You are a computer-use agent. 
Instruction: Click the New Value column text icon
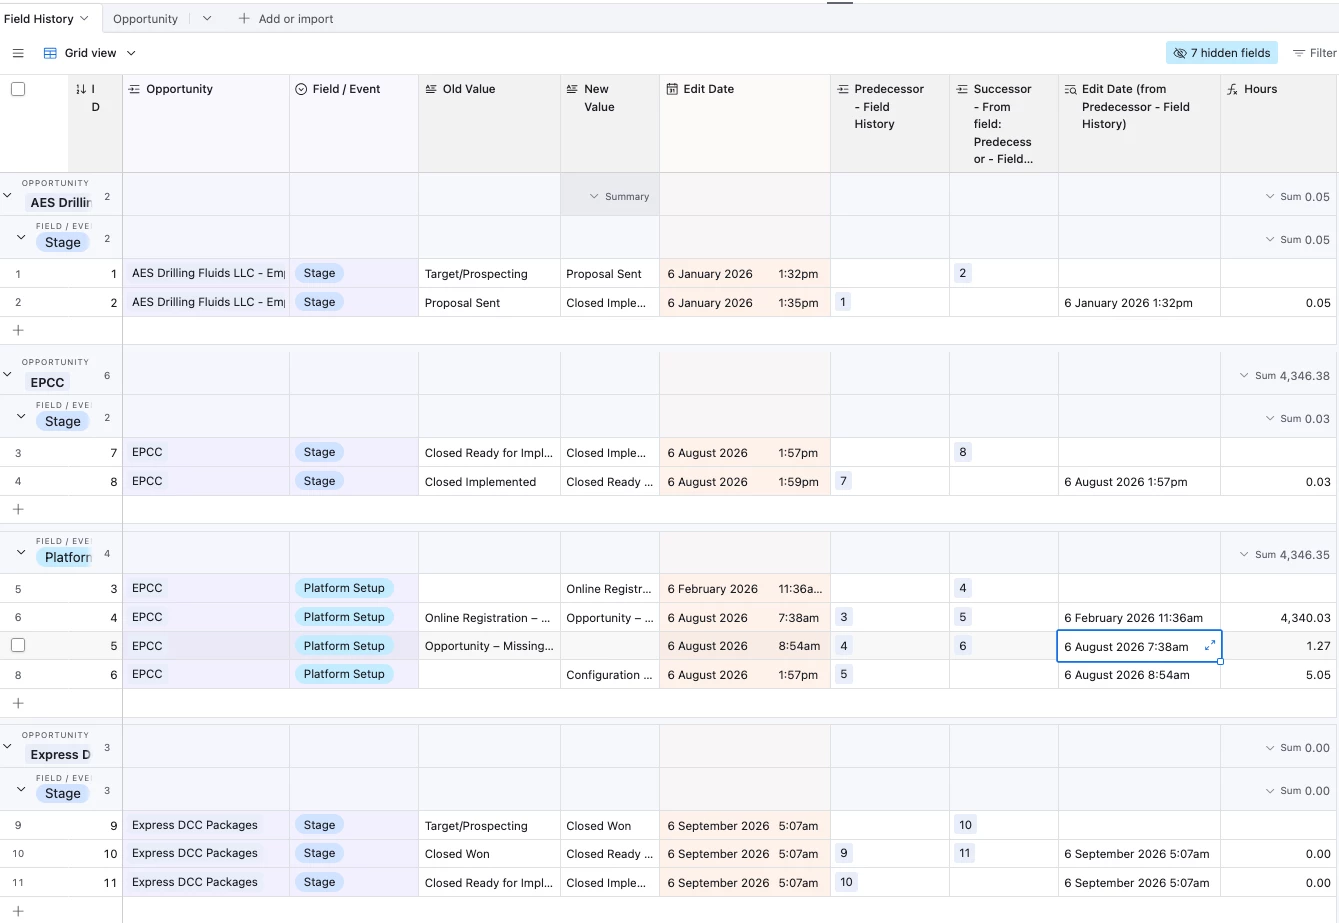click(573, 89)
